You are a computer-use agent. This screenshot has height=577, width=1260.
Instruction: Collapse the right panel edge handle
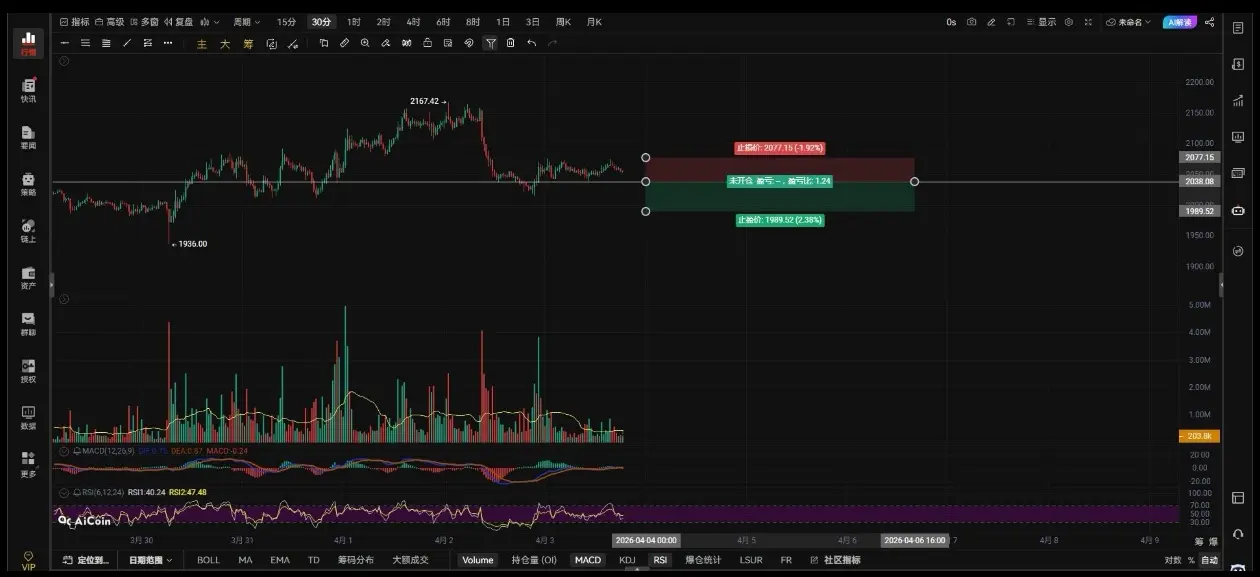click(1221, 285)
